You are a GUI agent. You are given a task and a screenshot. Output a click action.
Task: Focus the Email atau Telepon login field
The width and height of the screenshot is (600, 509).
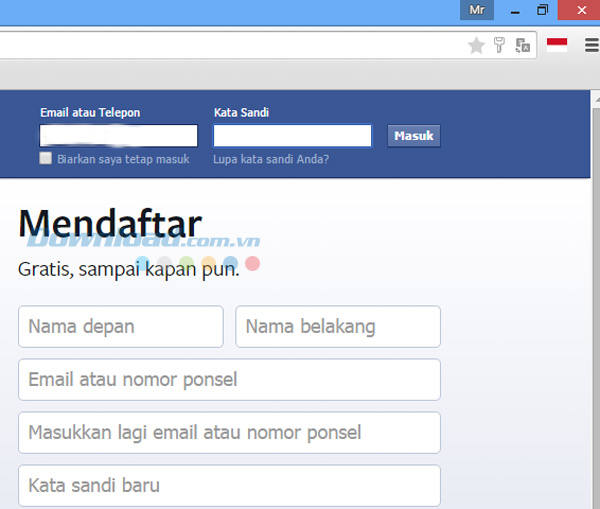119,135
